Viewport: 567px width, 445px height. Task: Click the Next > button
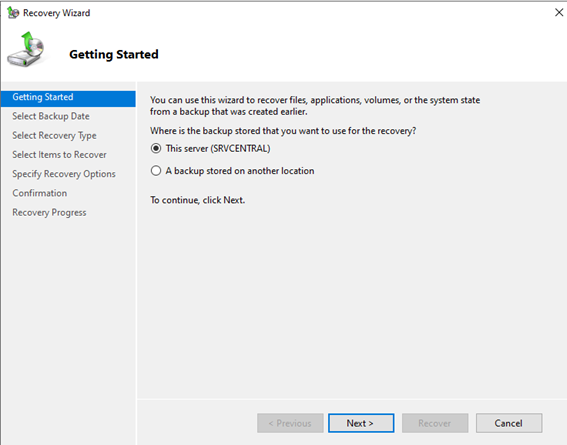(361, 423)
